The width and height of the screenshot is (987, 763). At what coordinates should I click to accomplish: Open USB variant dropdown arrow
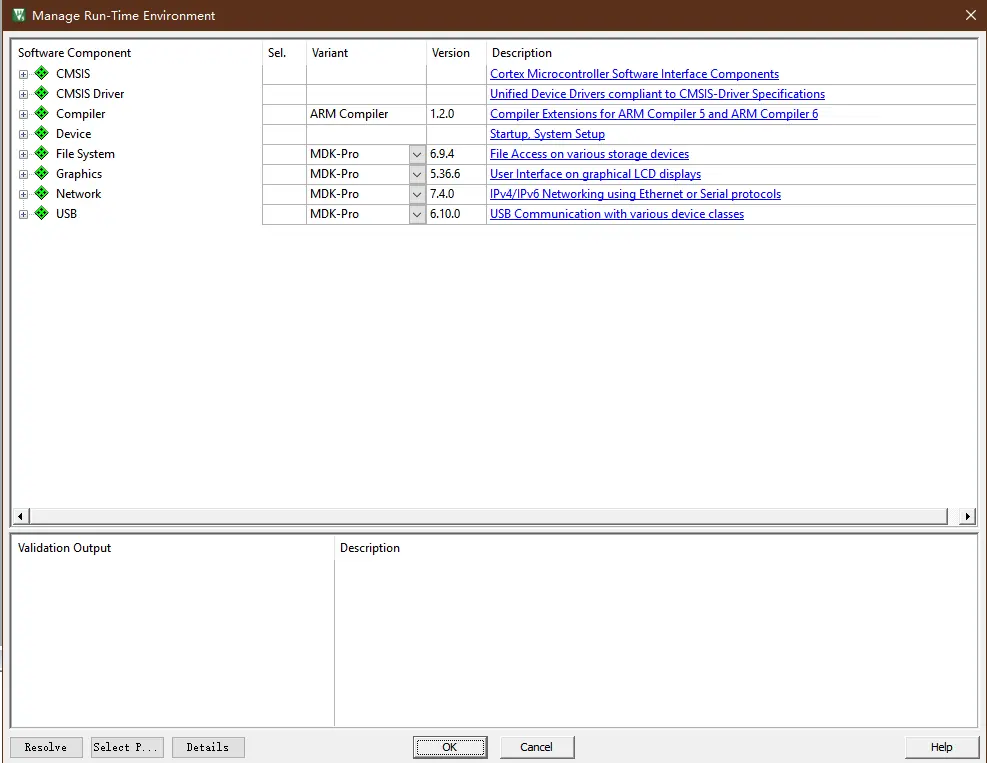pos(417,214)
